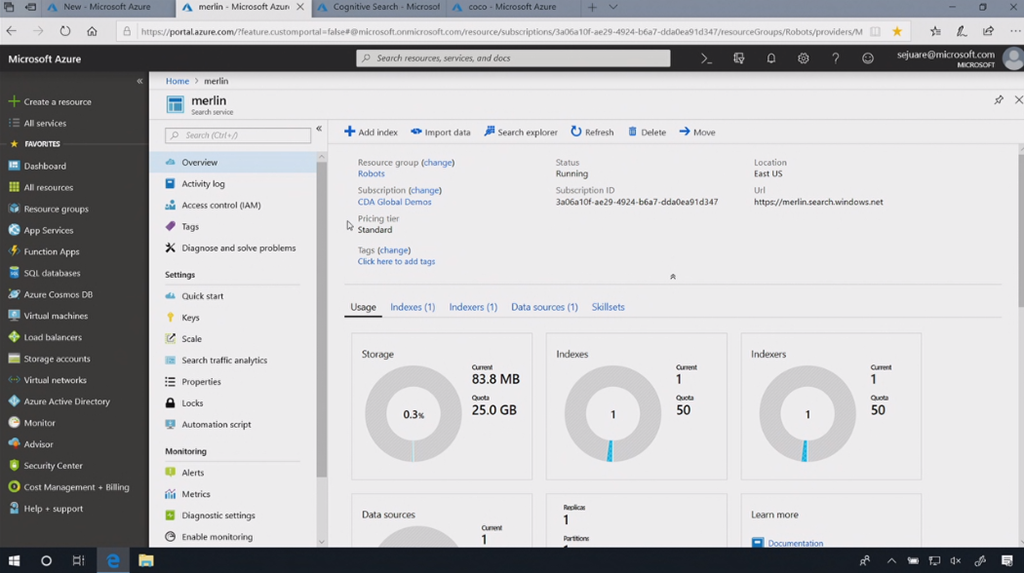This screenshot has width=1024, height=573.
Task: Refresh the merlin search service
Action: click(x=592, y=132)
